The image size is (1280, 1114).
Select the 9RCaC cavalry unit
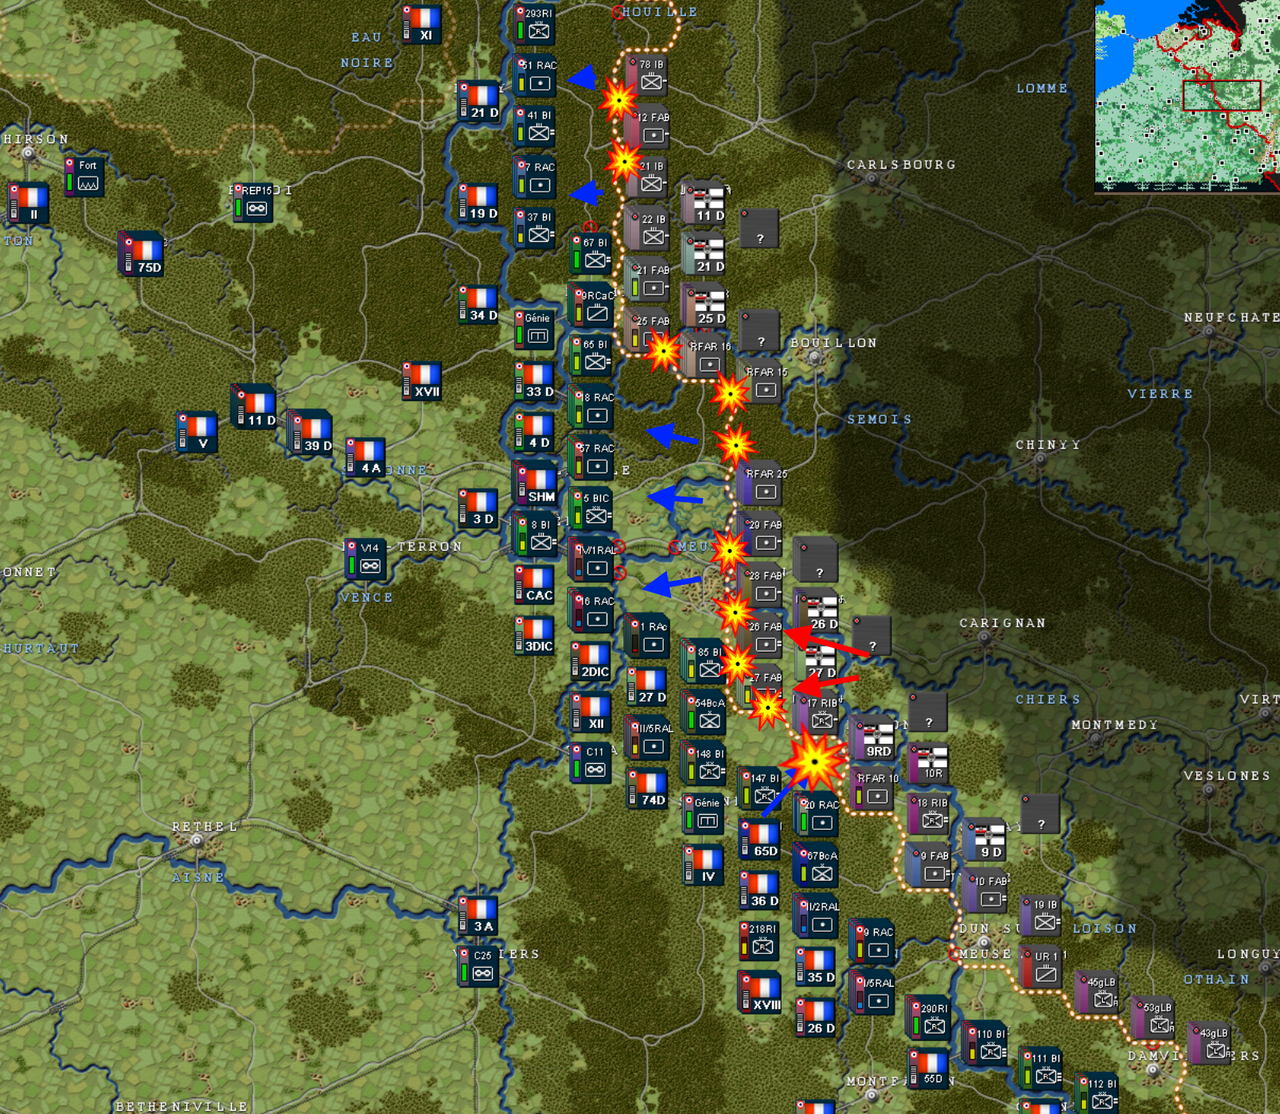[592, 305]
